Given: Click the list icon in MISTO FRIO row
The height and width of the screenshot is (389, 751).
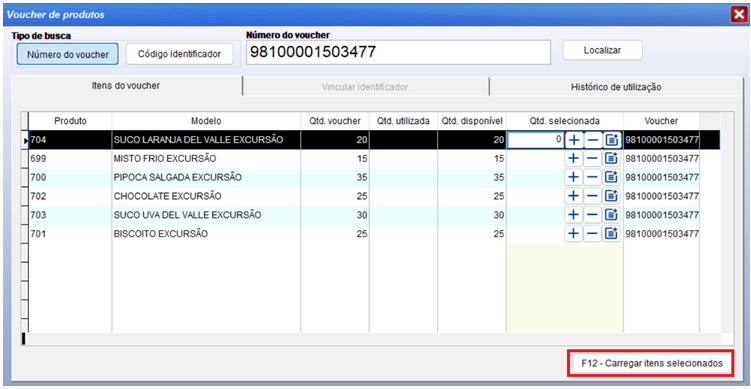Looking at the screenshot, I should (x=611, y=158).
